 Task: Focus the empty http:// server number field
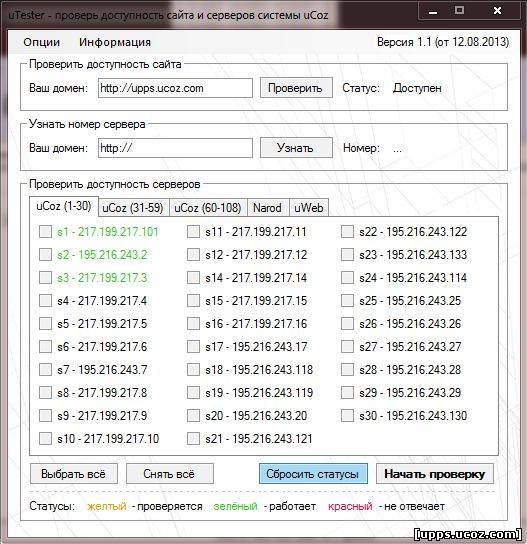tap(175, 148)
